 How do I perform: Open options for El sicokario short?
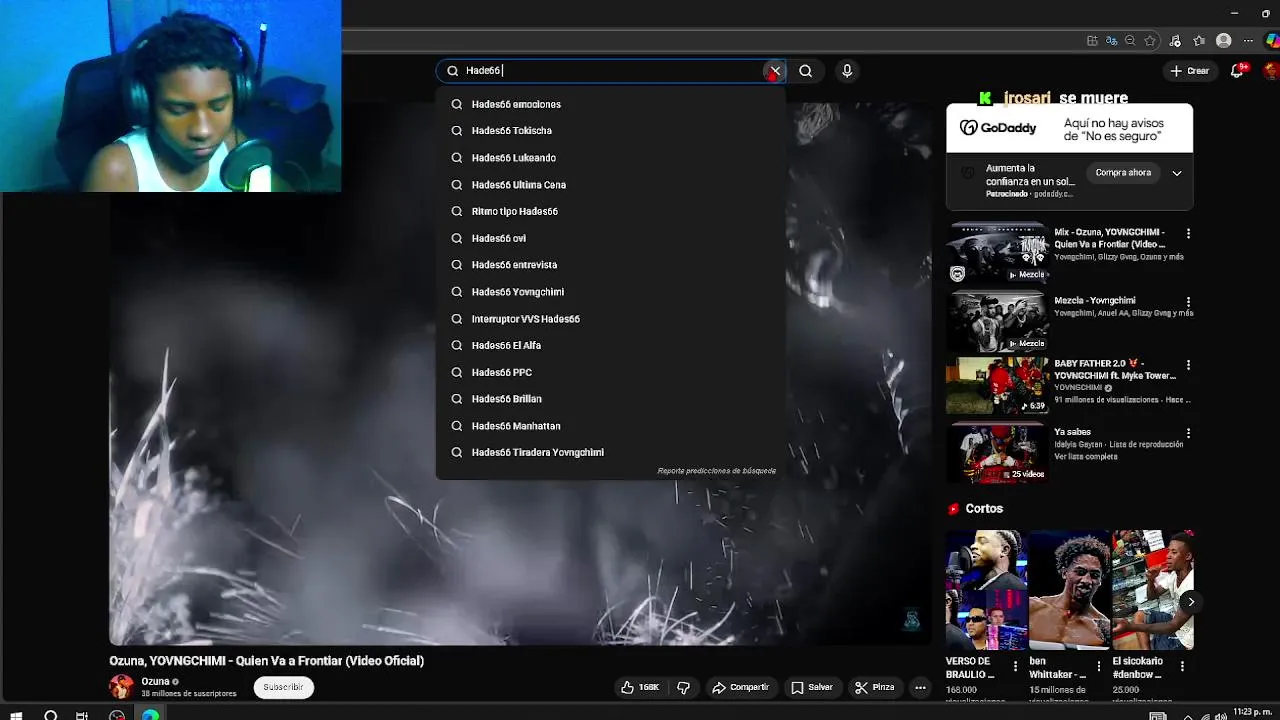[x=1182, y=666]
